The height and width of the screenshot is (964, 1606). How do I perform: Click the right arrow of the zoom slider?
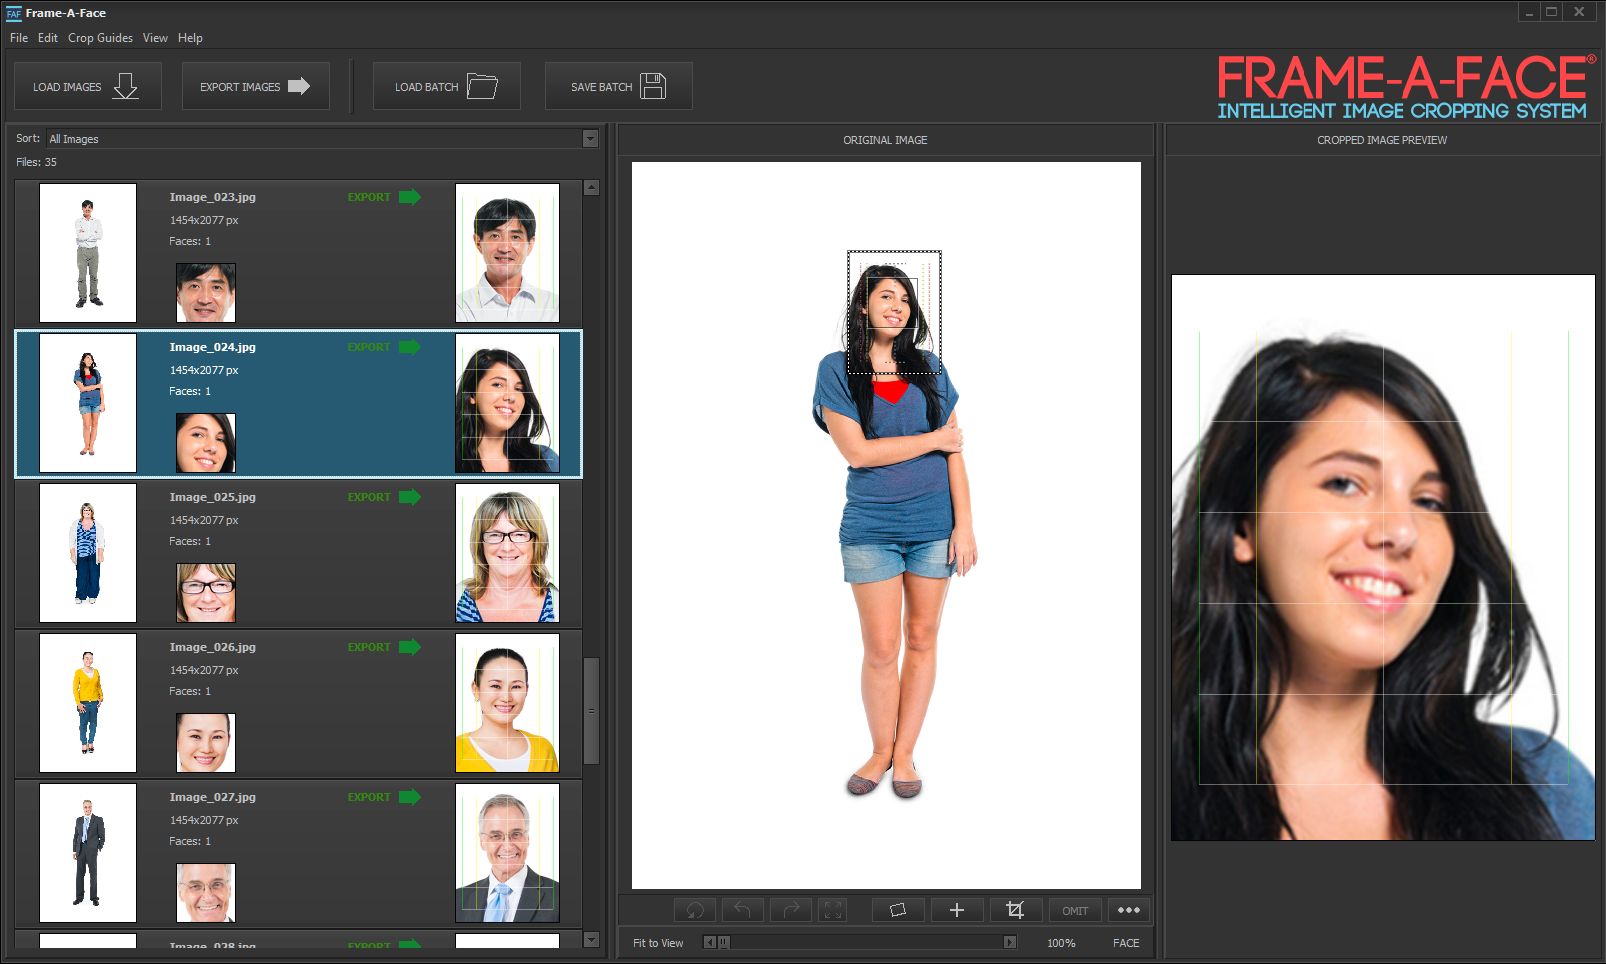click(1008, 942)
